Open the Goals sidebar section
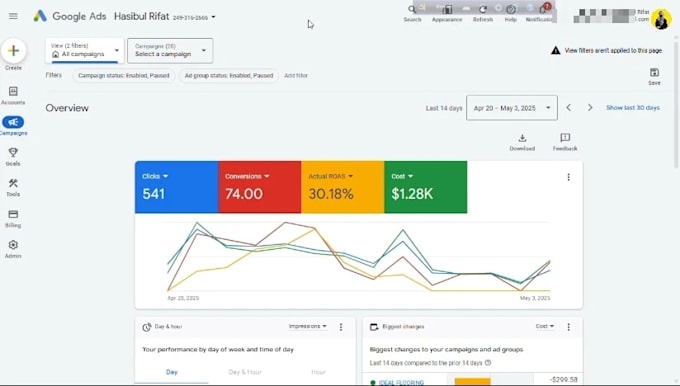Viewport: 680px width, 386px height. 13,157
